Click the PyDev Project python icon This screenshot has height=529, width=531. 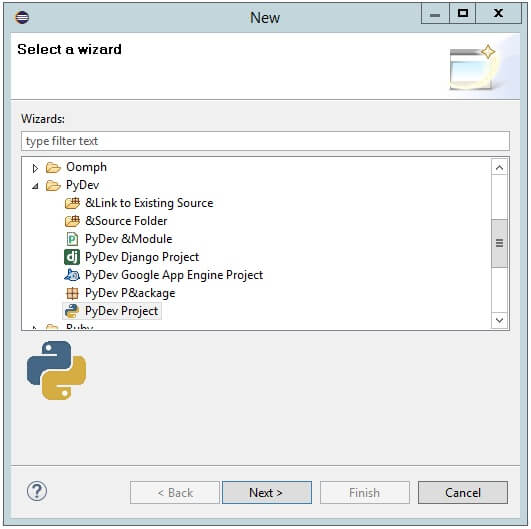72,311
